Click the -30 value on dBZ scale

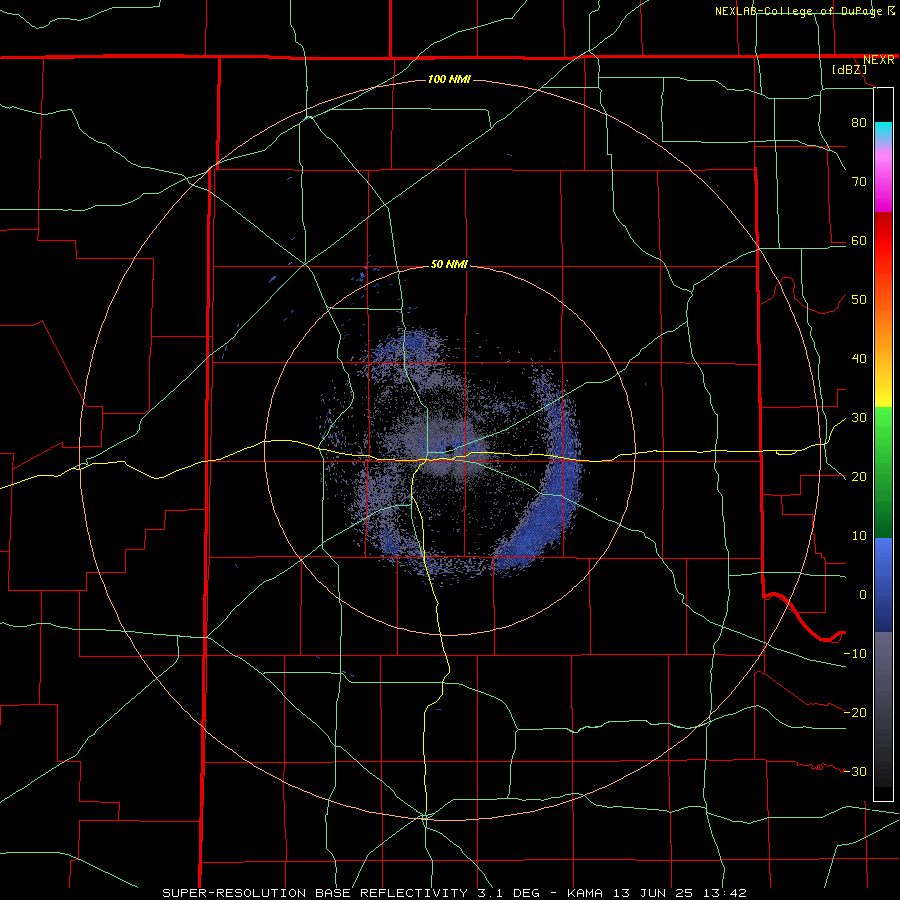click(x=855, y=772)
